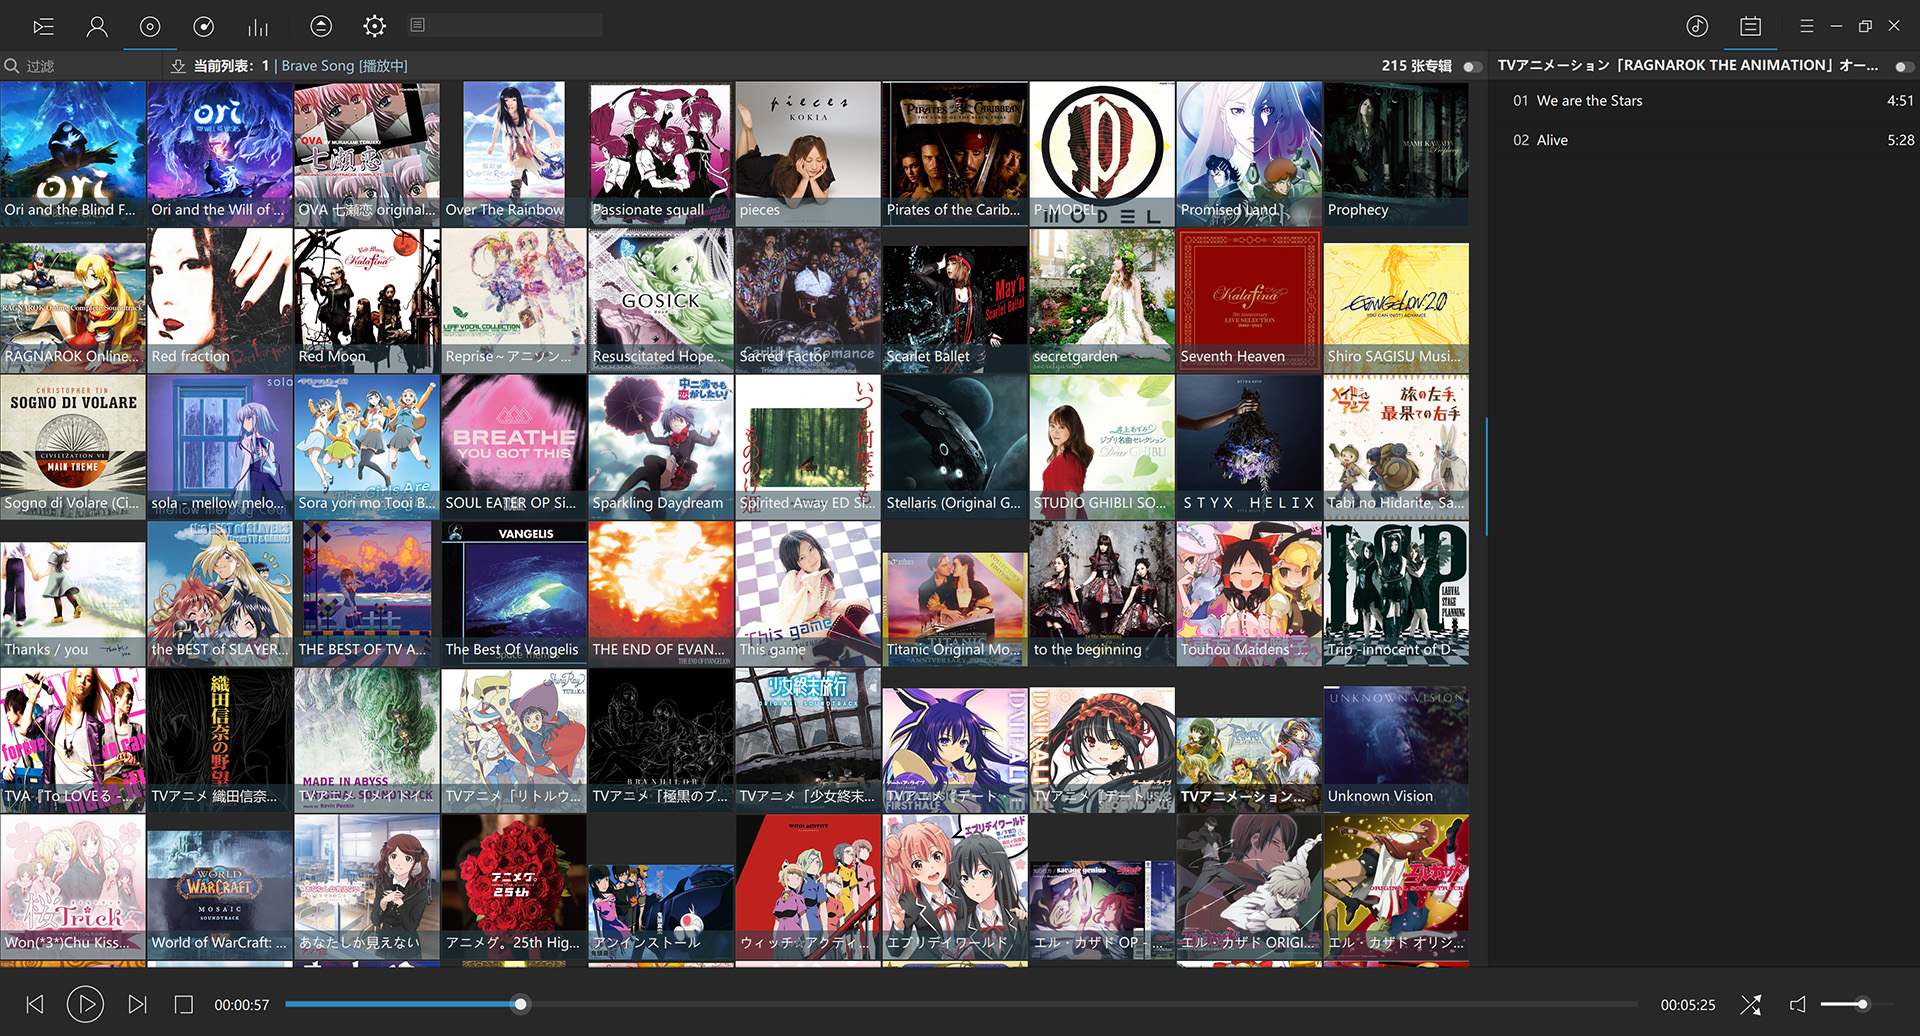Toggle shuffle playback icon
The image size is (1920, 1036).
[1751, 1004]
